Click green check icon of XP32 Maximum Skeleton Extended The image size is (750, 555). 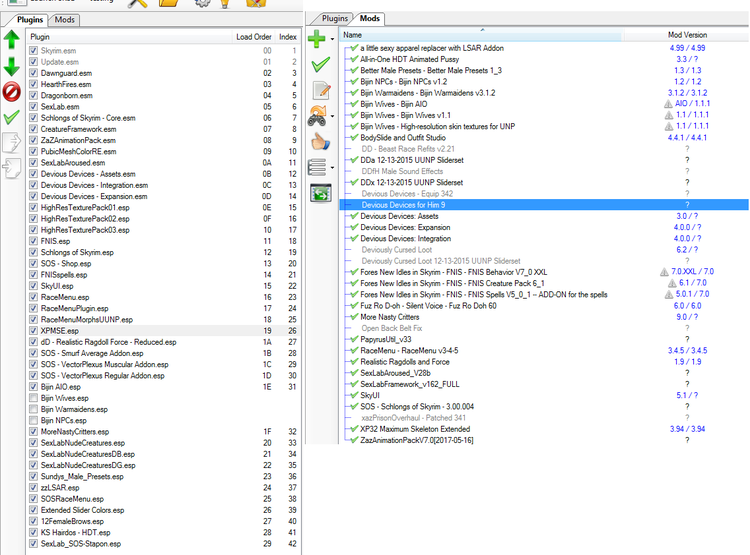(x=354, y=429)
